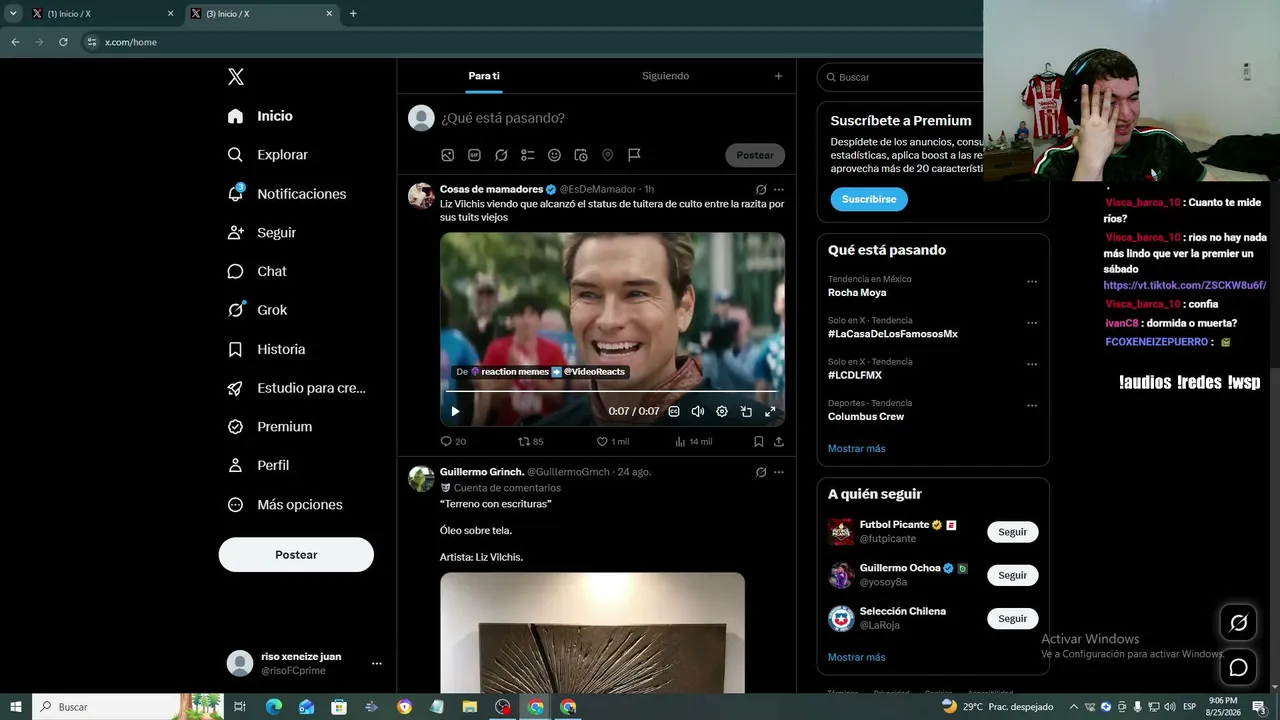Open the Seguir sidebar item

click(261, 233)
